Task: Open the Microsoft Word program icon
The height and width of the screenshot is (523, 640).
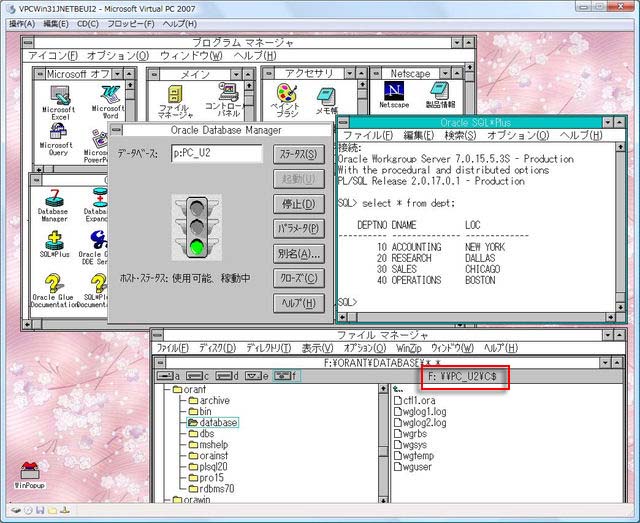Action: click(109, 102)
